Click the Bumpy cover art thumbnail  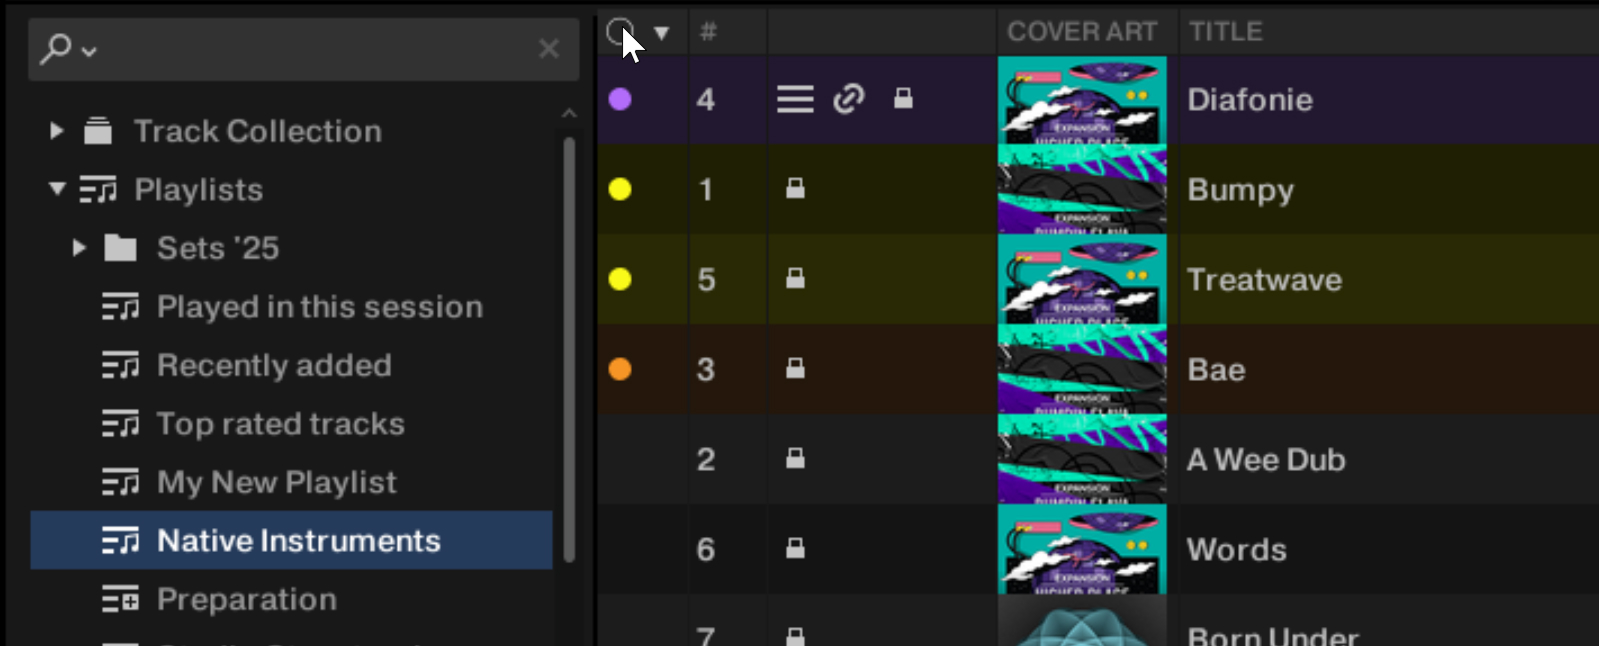coord(1082,189)
